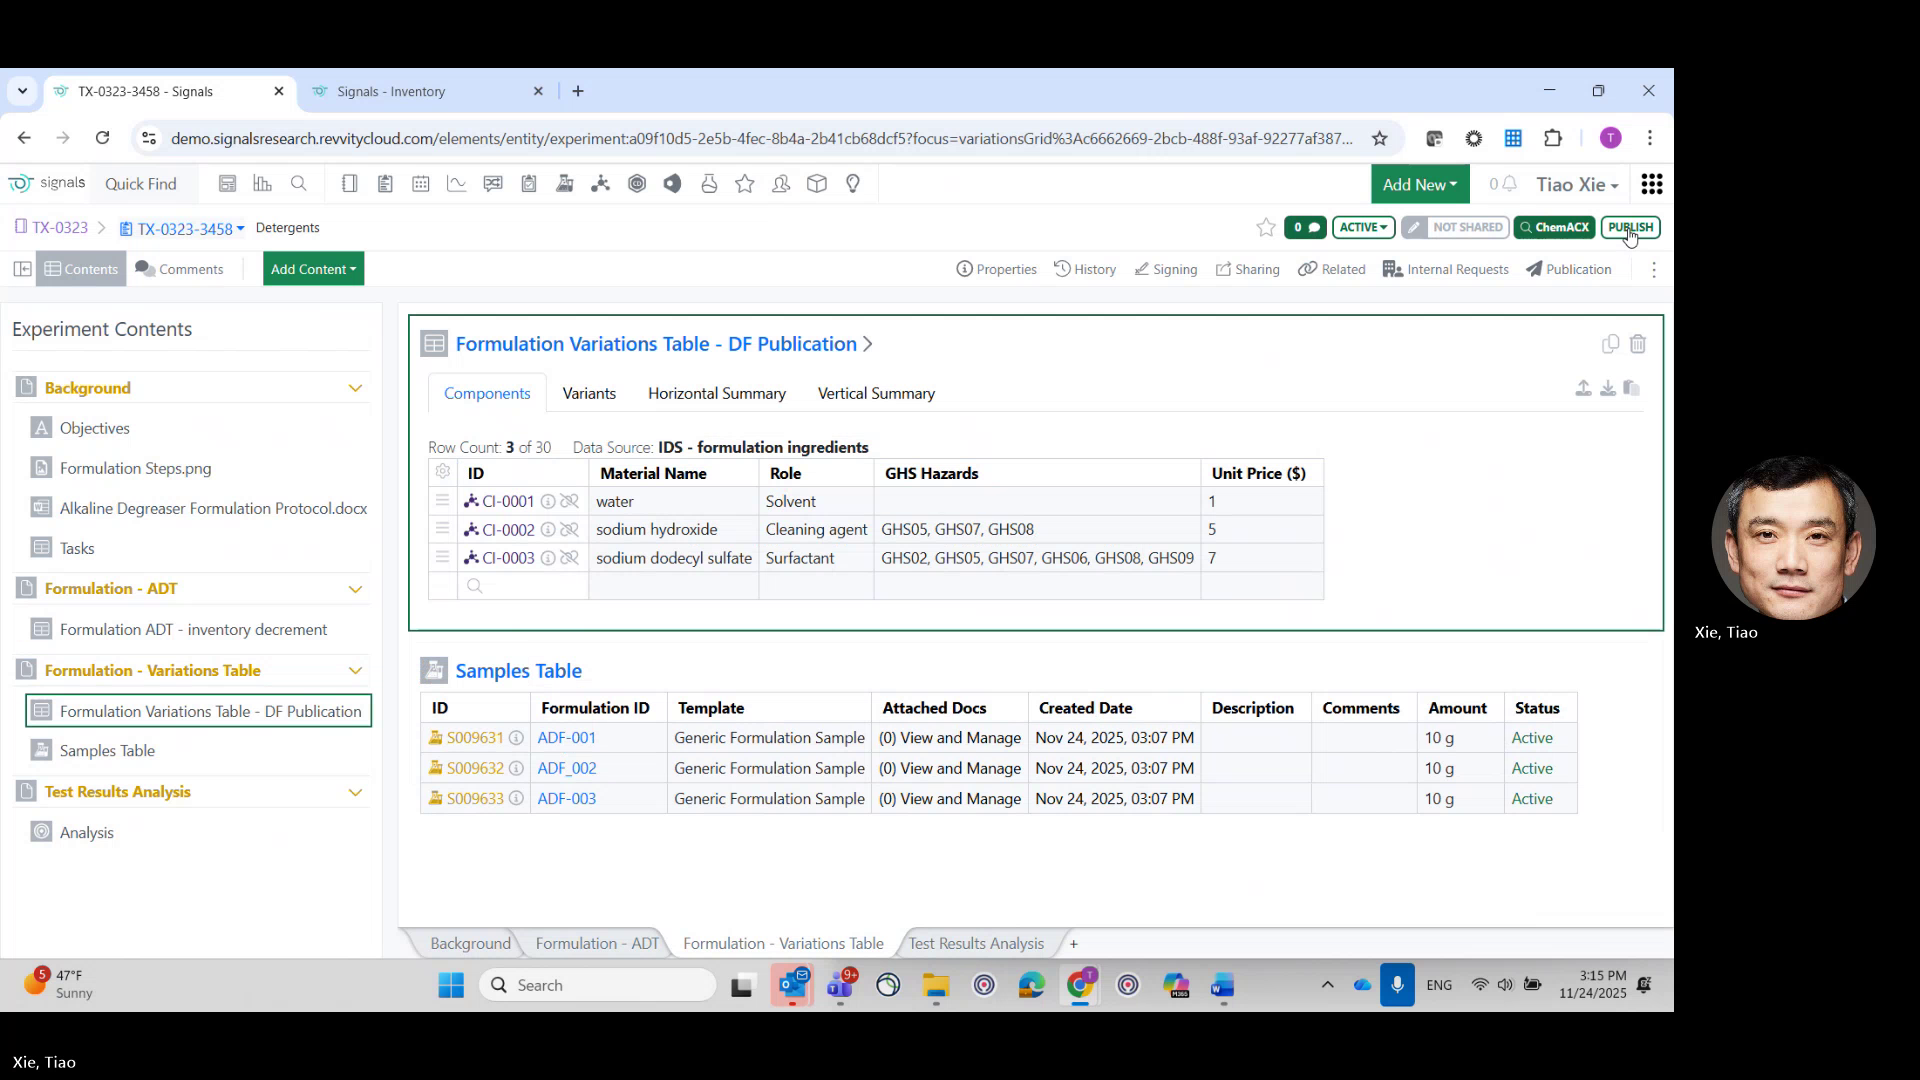Viewport: 1920px width, 1080px height.
Task: Open the Add New dropdown menu
Action: click(1420, 184)
